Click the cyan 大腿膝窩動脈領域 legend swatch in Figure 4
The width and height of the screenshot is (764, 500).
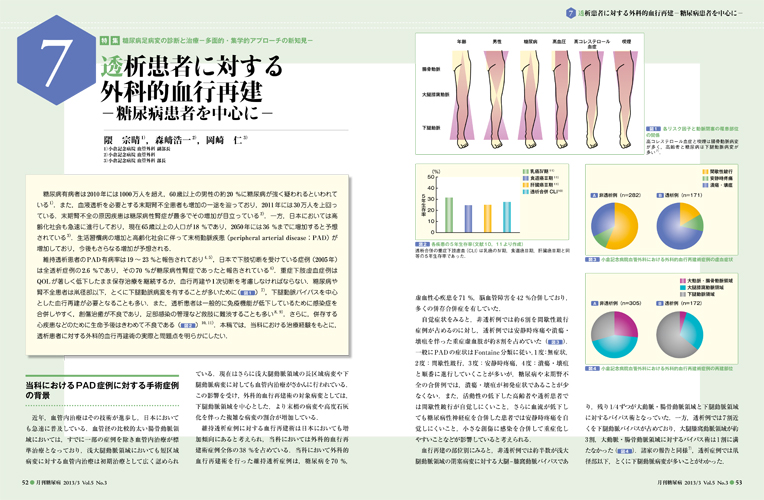(683, 288)
